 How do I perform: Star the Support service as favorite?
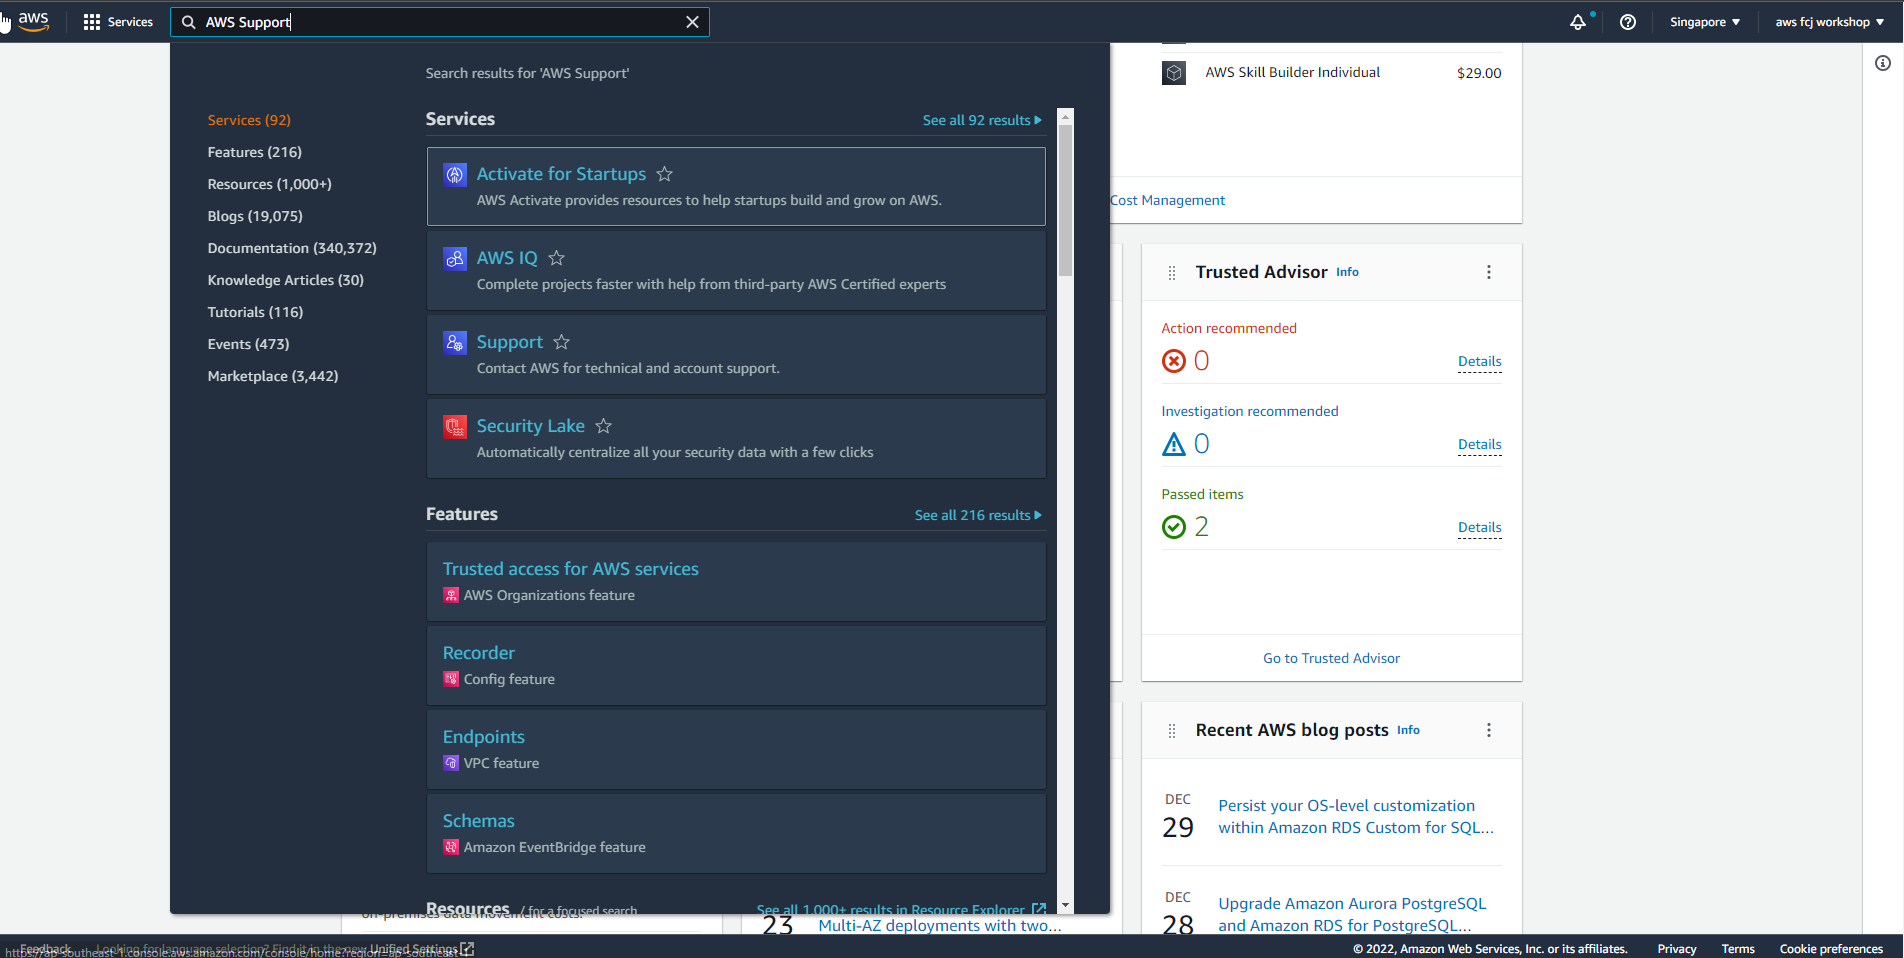562,342
